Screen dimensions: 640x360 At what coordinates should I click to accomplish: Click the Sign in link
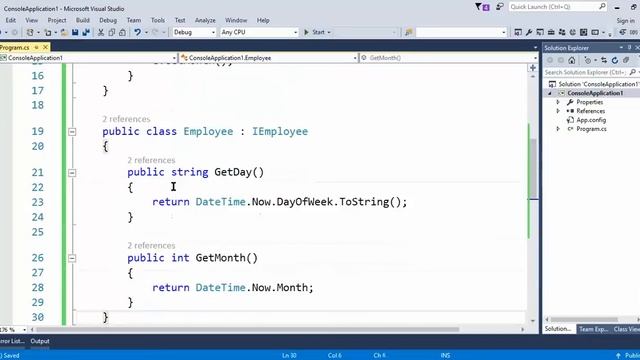[625, 20]
